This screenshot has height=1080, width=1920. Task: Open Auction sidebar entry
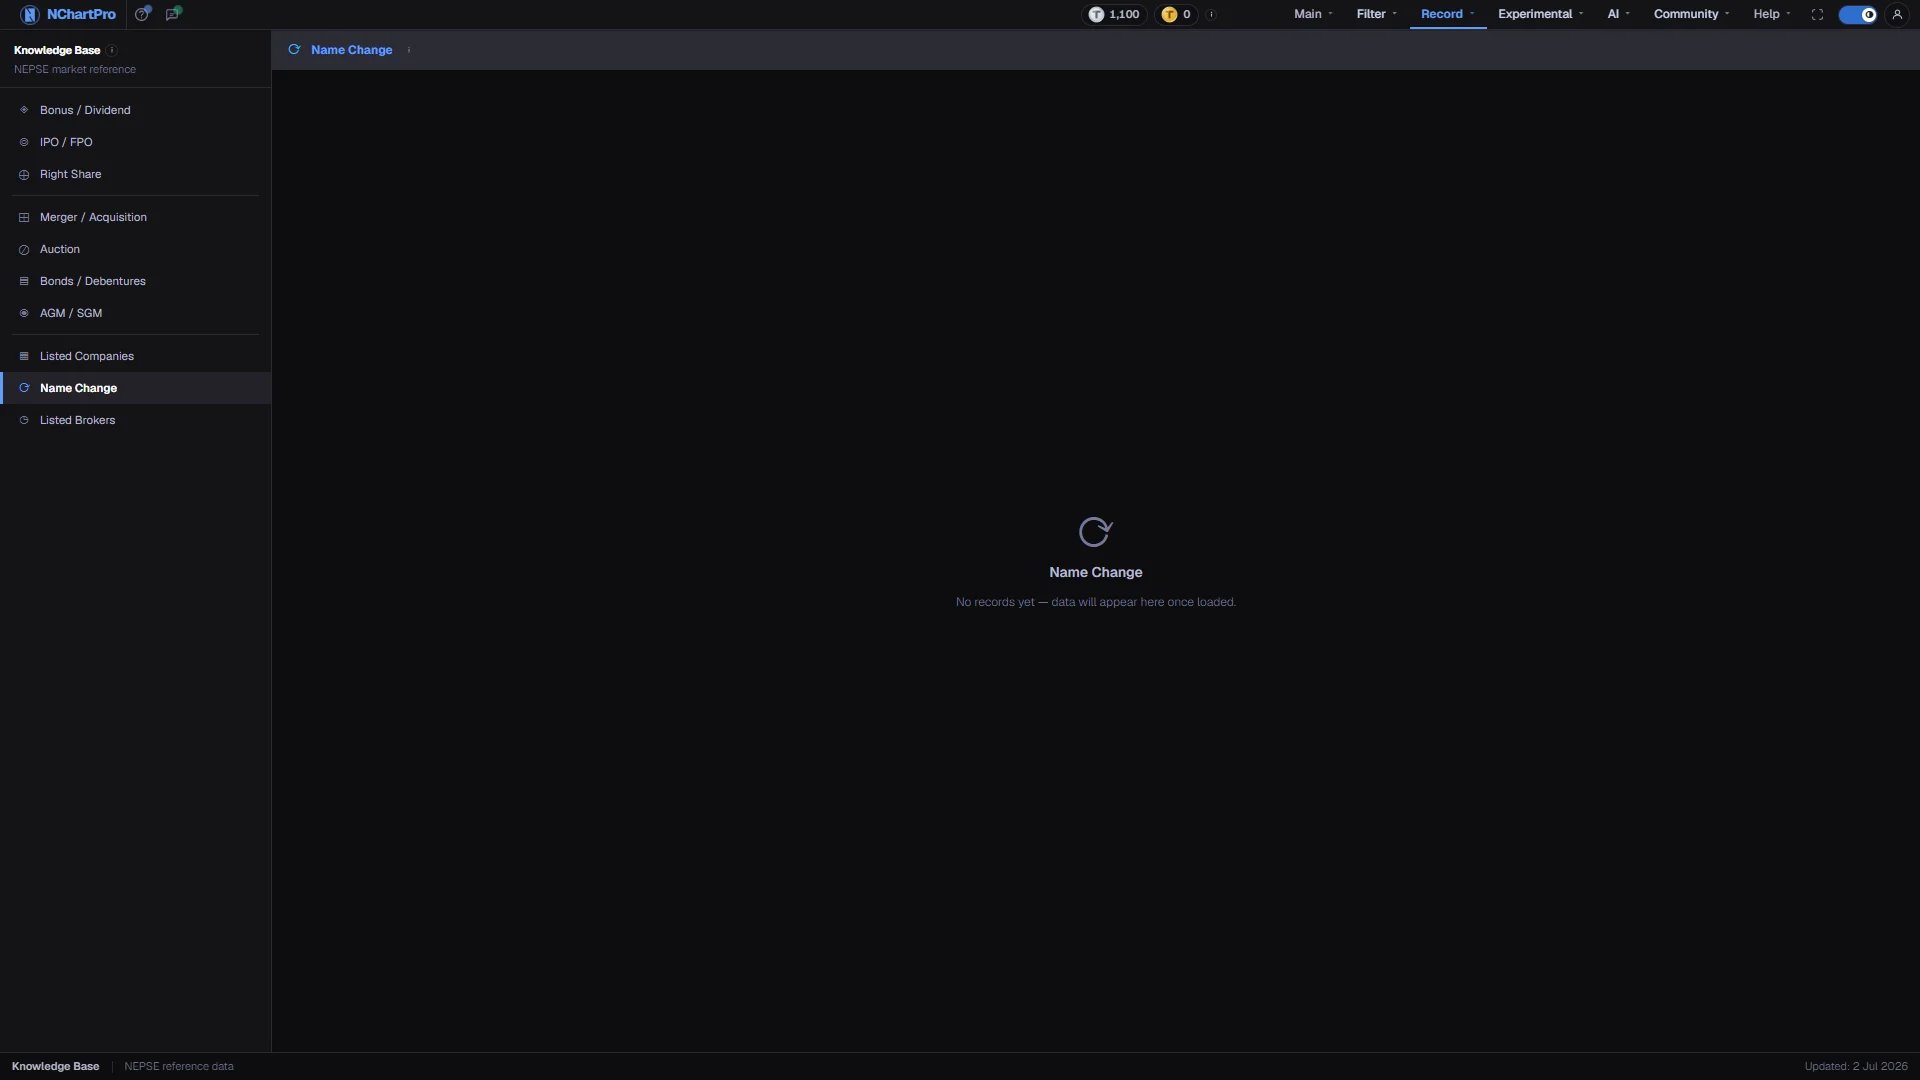[x=135, y=249]
